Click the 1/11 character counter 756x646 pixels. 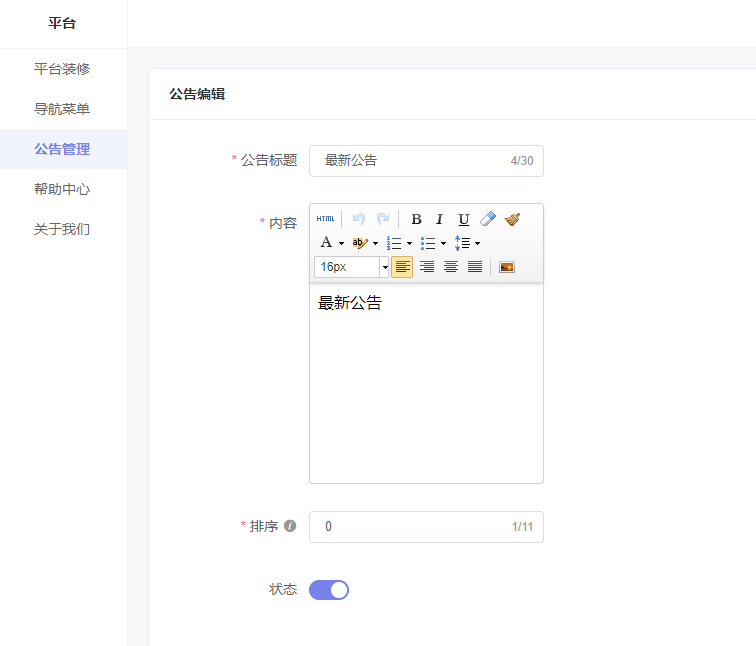[523, 527]
